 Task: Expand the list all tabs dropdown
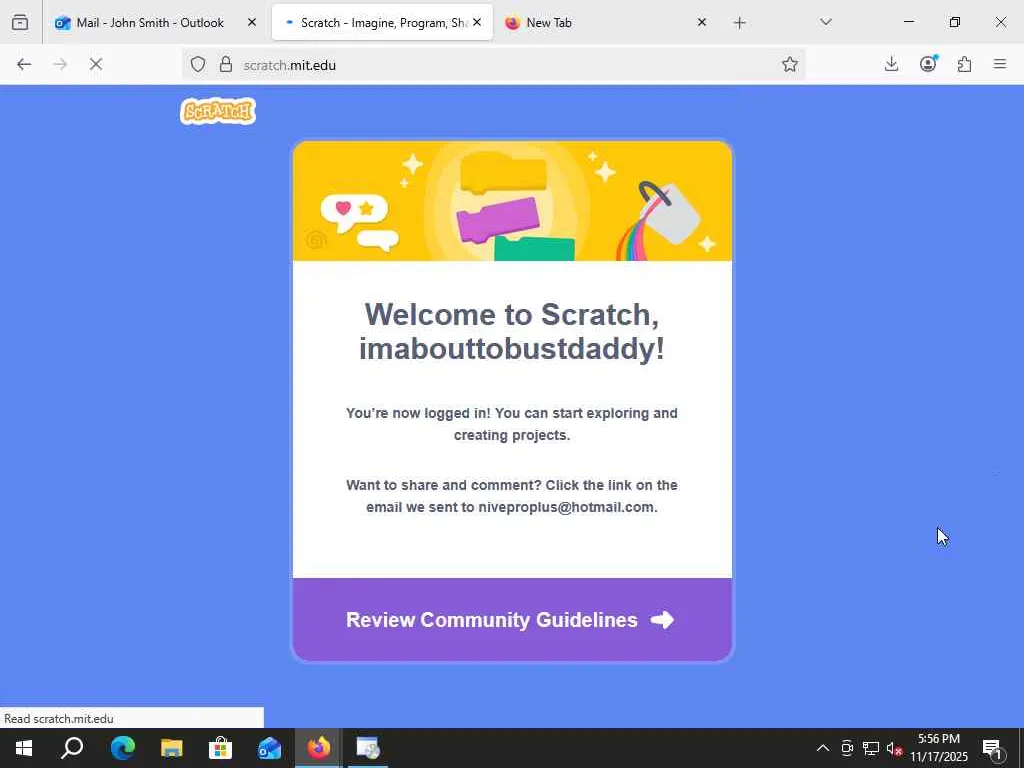click(x=825, y=22)
